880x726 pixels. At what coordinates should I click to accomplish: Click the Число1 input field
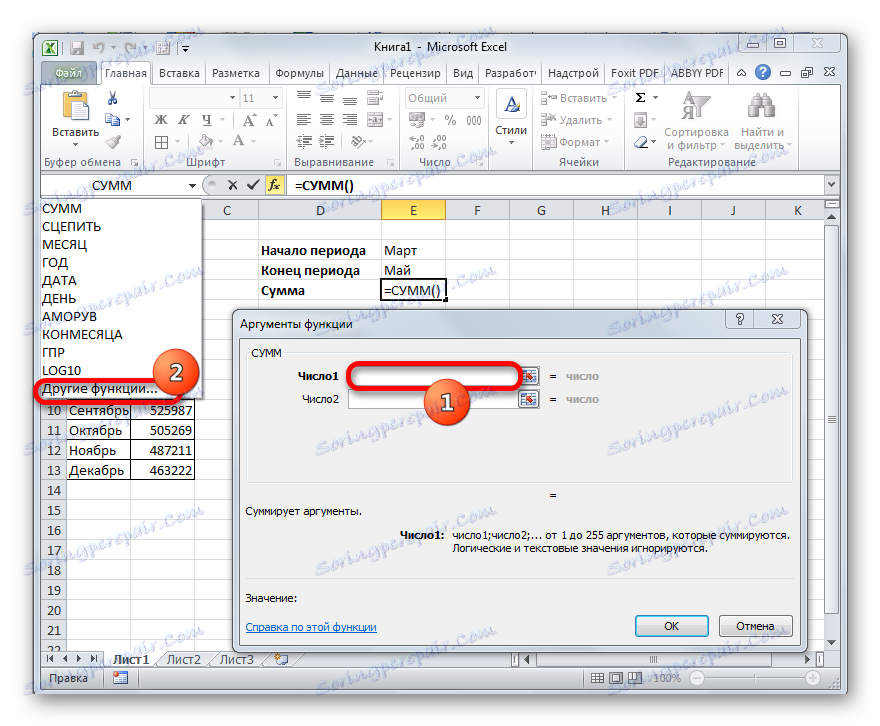click(434, 376)
